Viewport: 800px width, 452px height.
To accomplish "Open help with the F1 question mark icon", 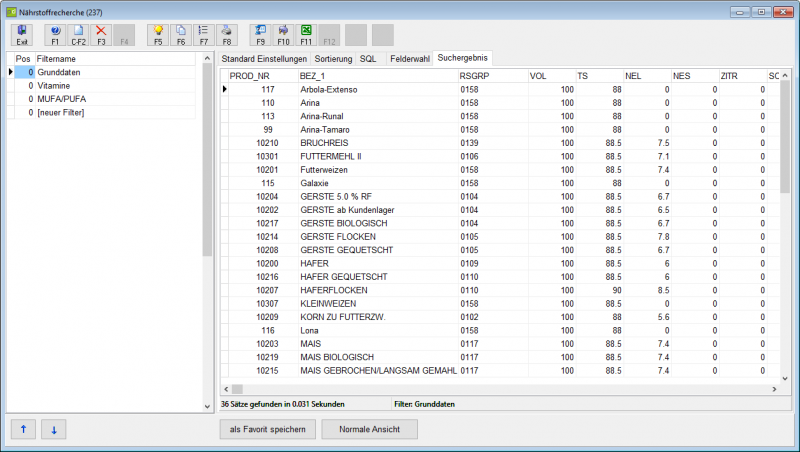I will pyautogui.click(x=55, y=35).
